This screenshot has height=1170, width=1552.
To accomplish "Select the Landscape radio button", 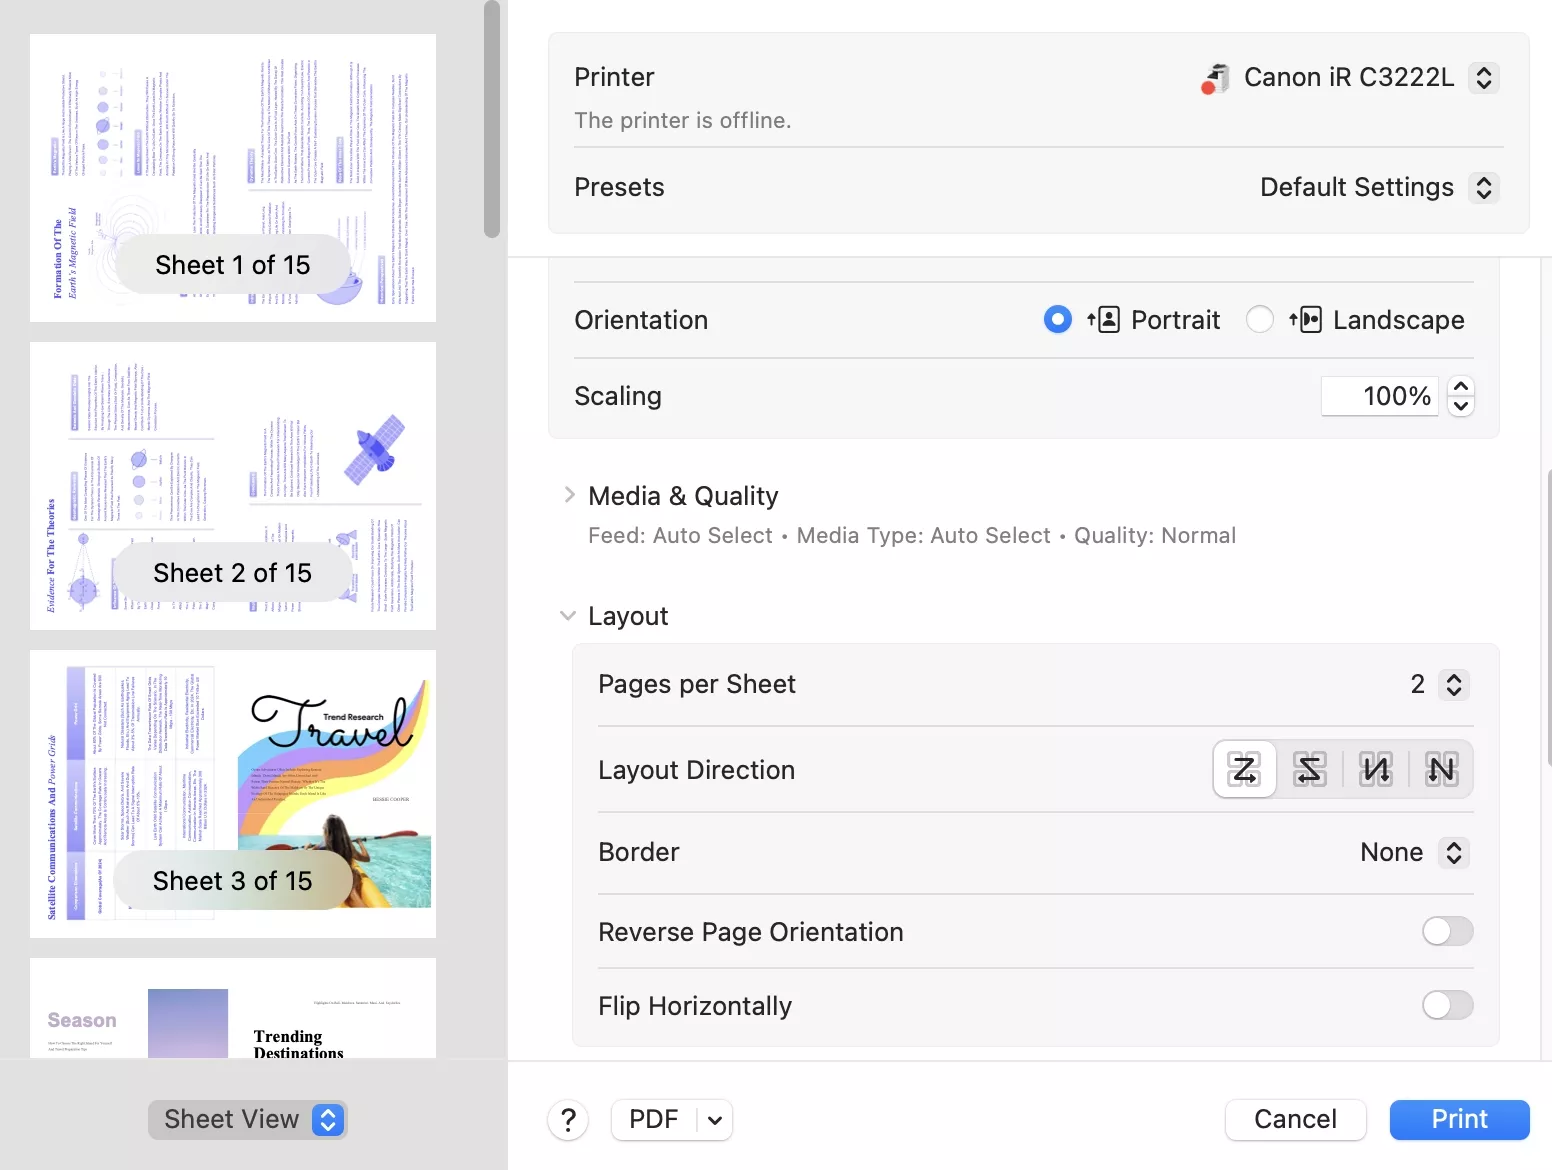I will (x=1260, y=320).
